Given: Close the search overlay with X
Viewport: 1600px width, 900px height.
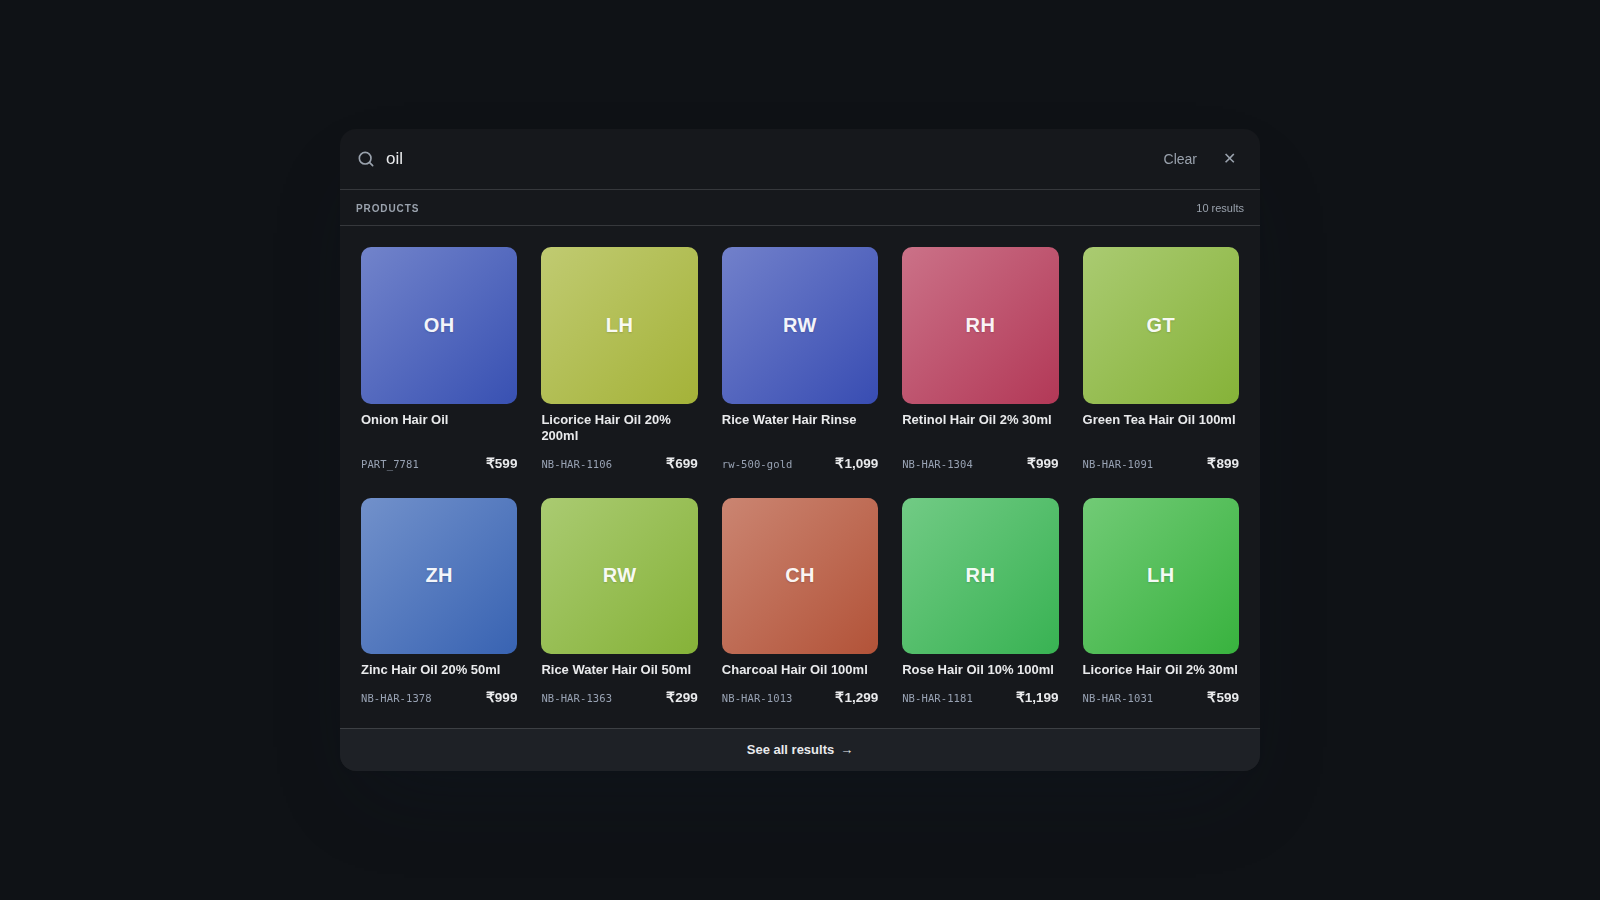Looking at the screenshot, I should pos(1230,158).
